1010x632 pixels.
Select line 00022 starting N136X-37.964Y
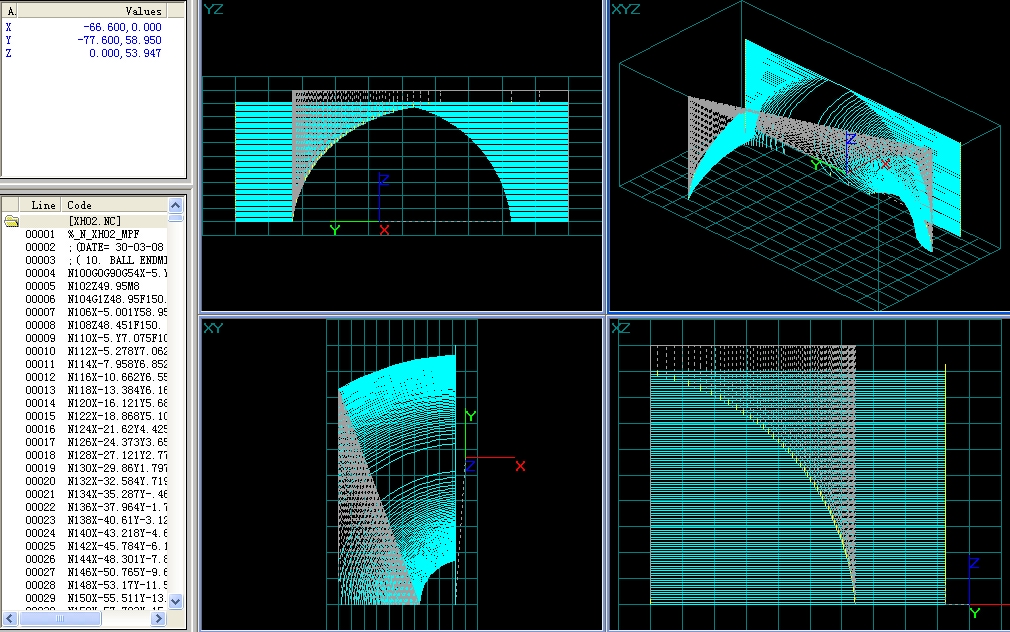click(x=85, y=507)
